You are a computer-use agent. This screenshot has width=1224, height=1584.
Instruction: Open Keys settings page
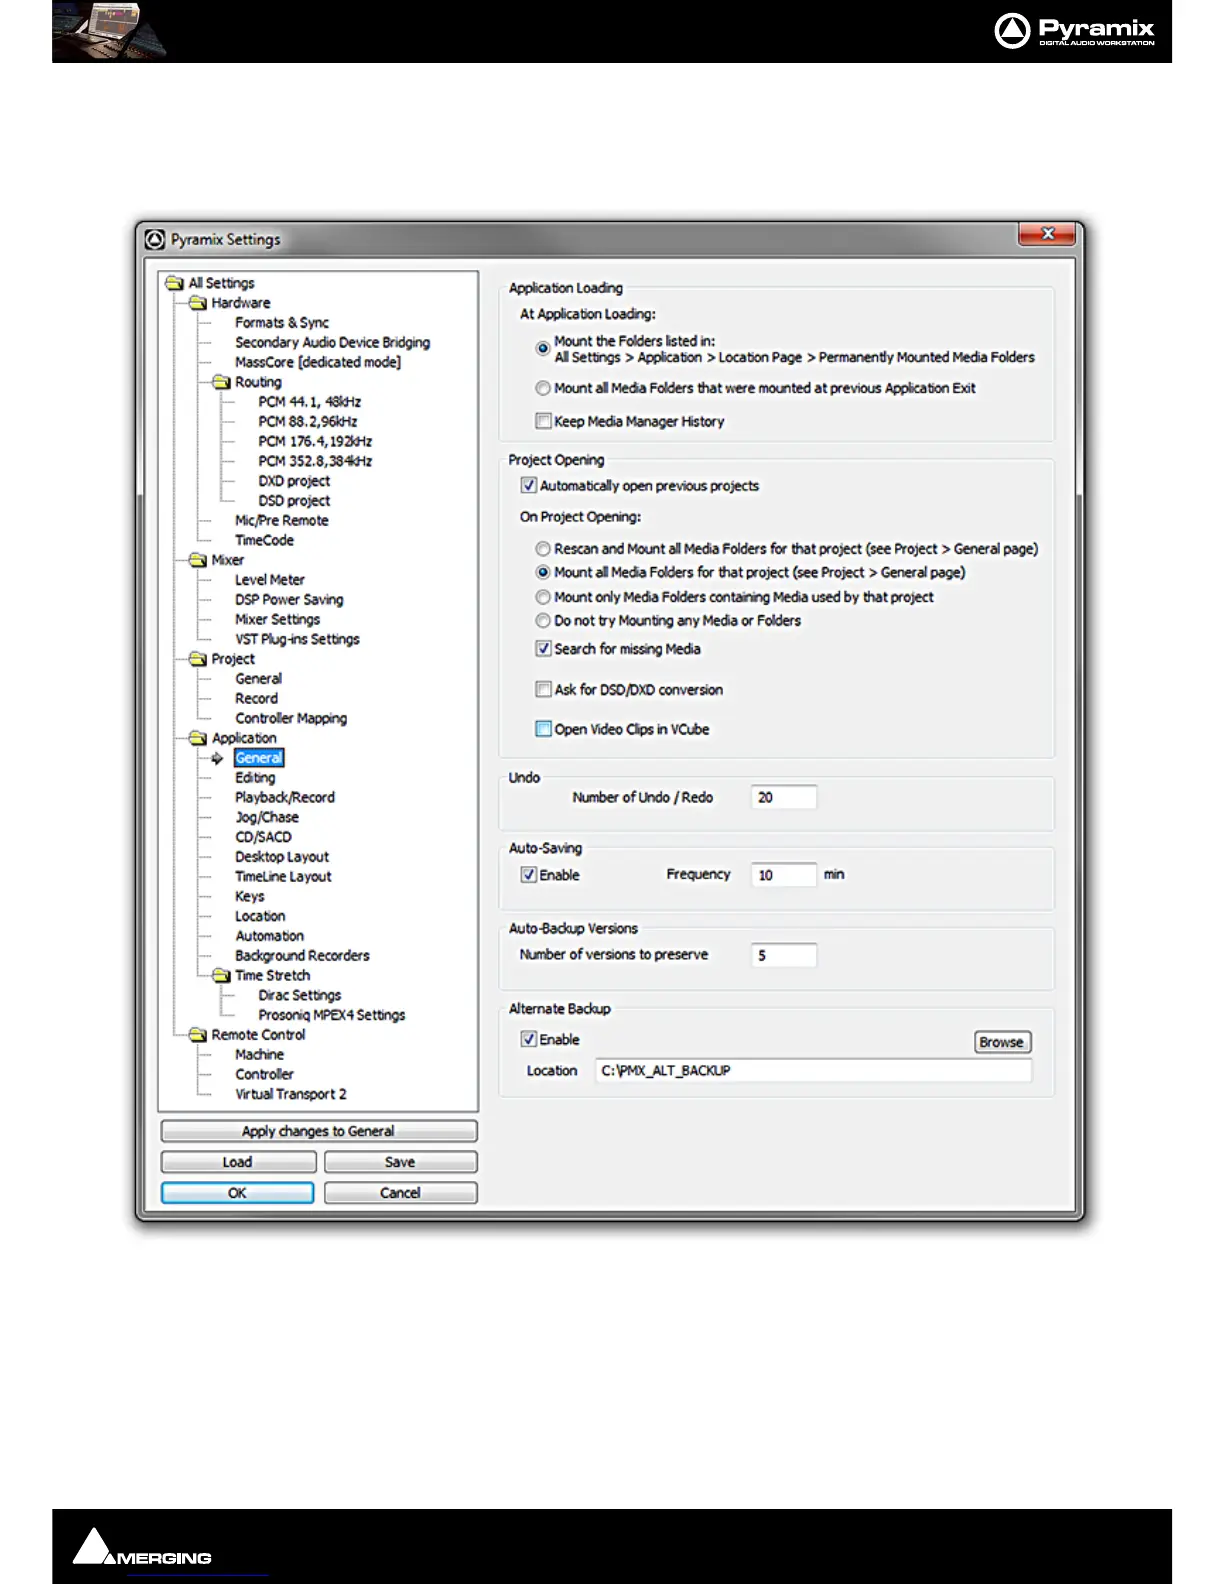tap(249, 896)
